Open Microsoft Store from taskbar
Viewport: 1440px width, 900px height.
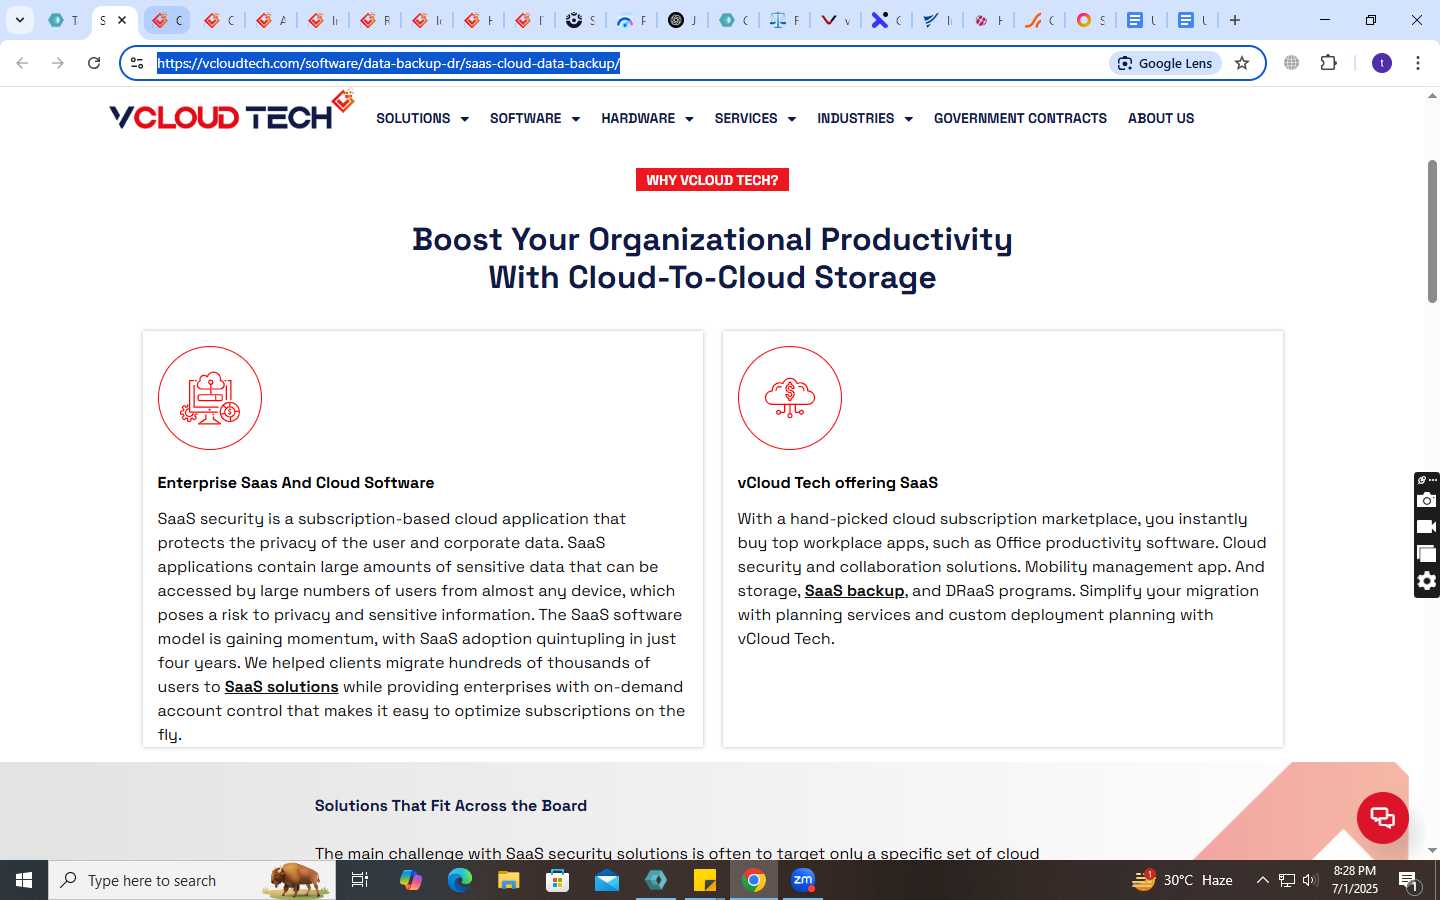click(x=557, y=880)
